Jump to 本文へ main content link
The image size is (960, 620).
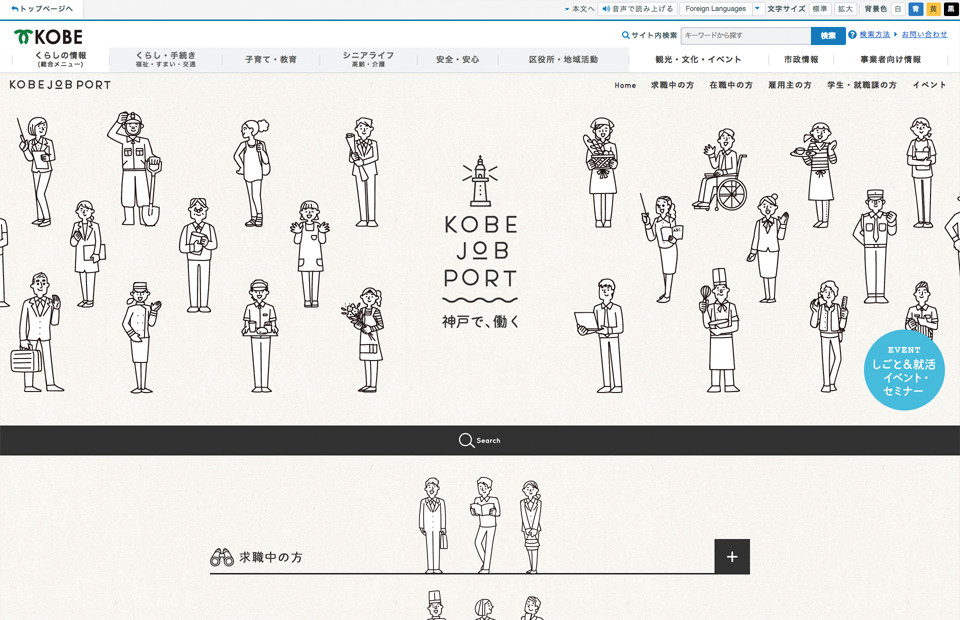(x=579, y=9)
